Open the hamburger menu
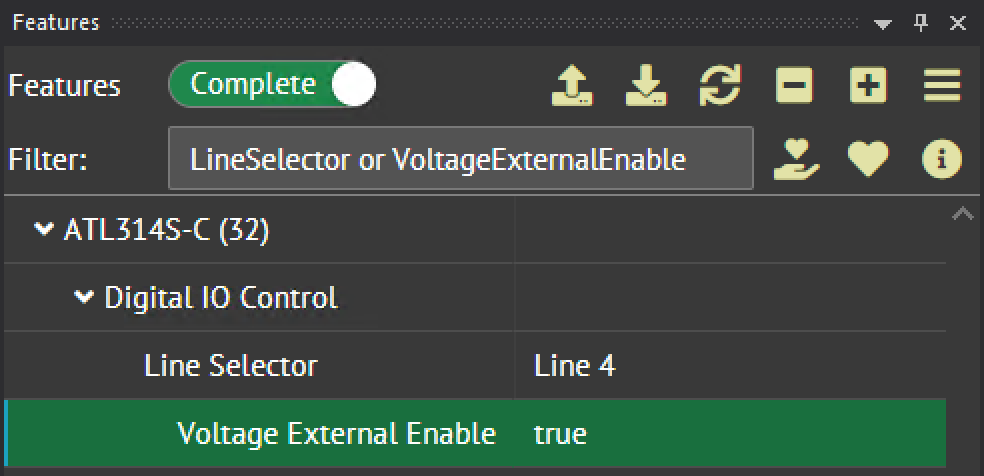The width and height of the screenshot is (984, 476). coord(942,86)
